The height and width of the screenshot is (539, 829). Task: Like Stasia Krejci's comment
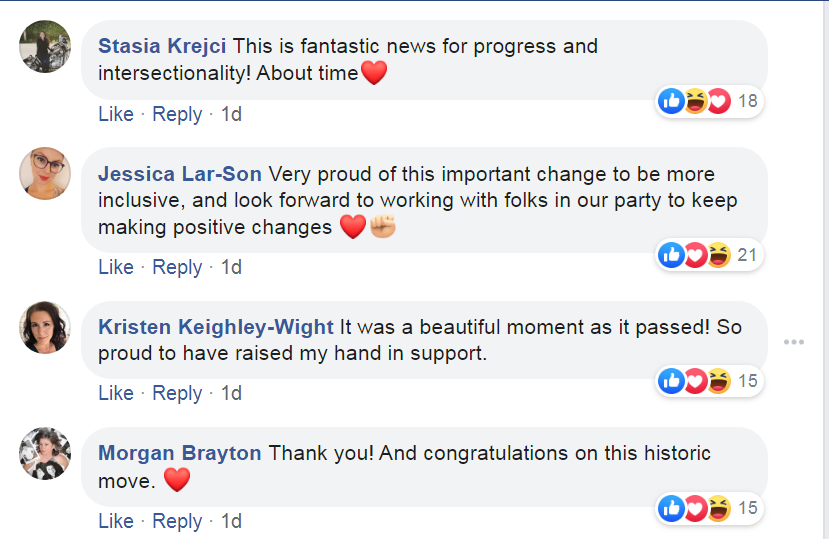(x=115, y=114)
